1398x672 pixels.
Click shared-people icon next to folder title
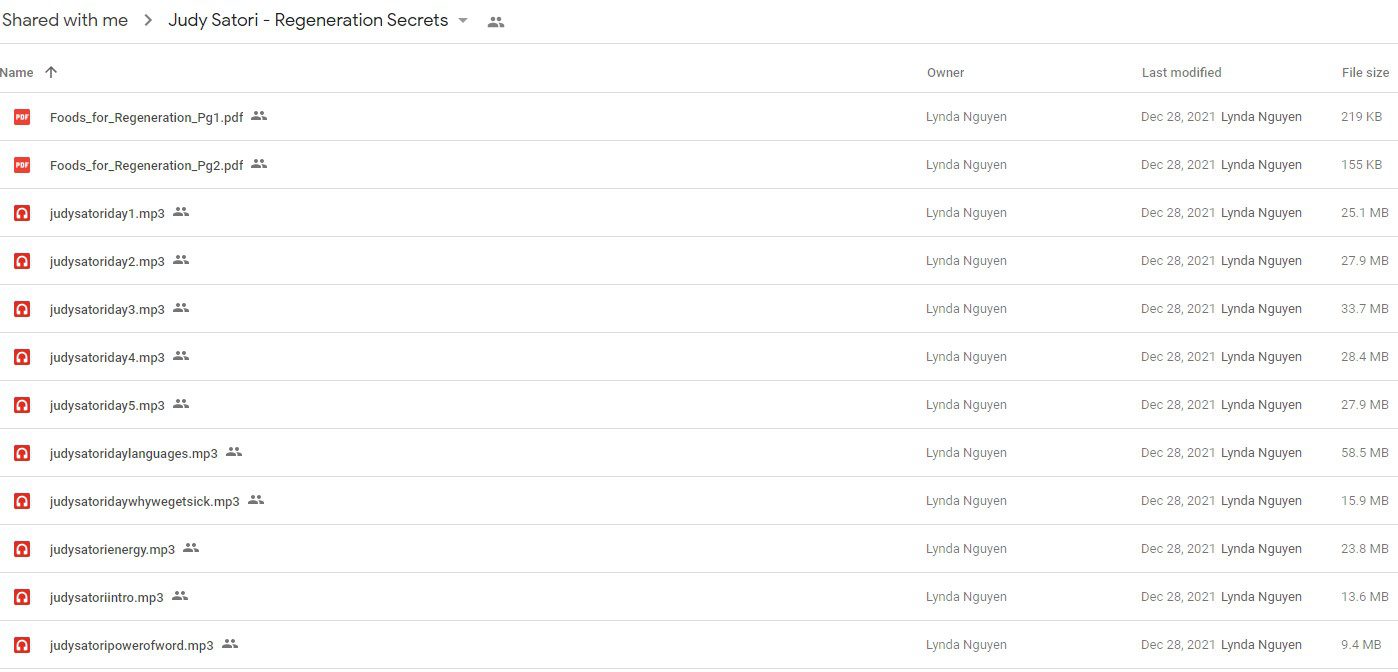tap(496, 22)
